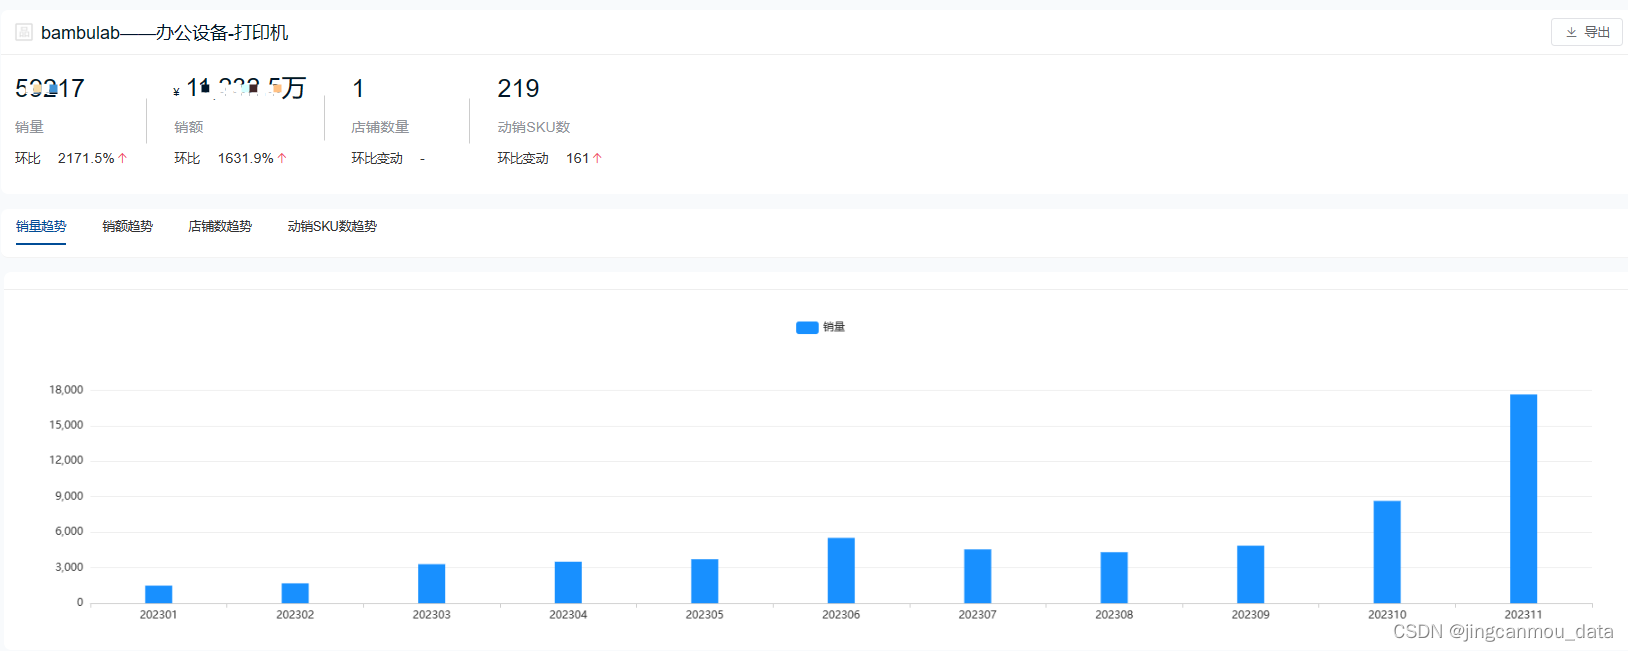The height and width of the screenshot is (651, 1628).
Task: Toggle the 销量 legend series
Action: [821, 327]
